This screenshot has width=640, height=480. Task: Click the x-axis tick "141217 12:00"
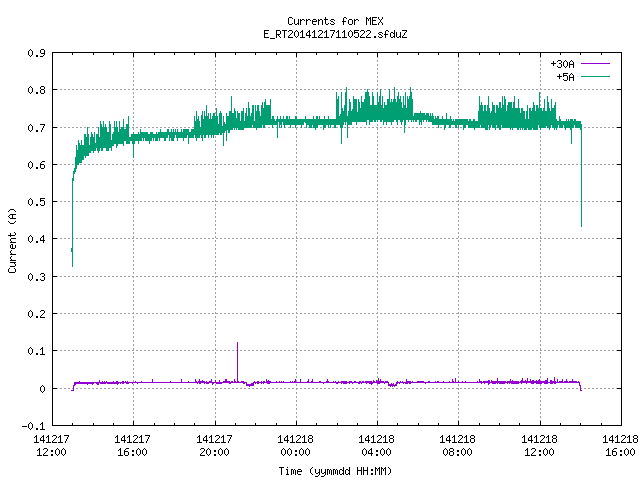[x=51, y=445]
